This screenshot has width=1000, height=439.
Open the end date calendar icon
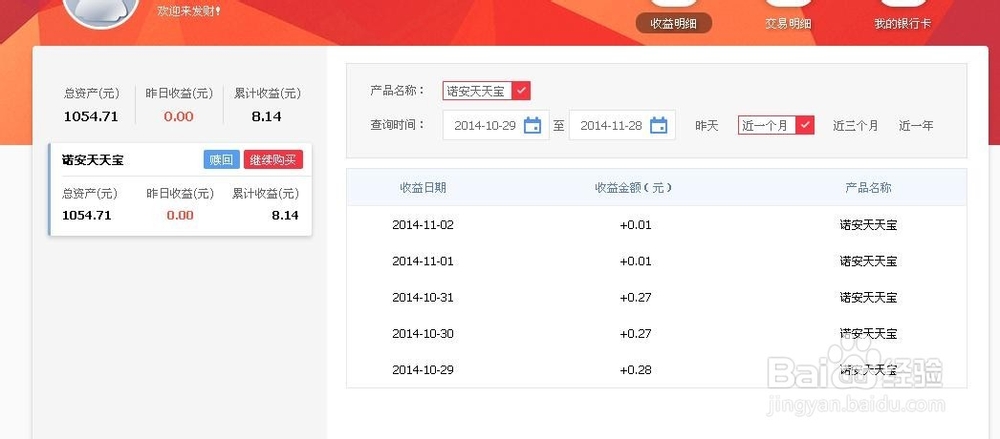coord(658,125)
